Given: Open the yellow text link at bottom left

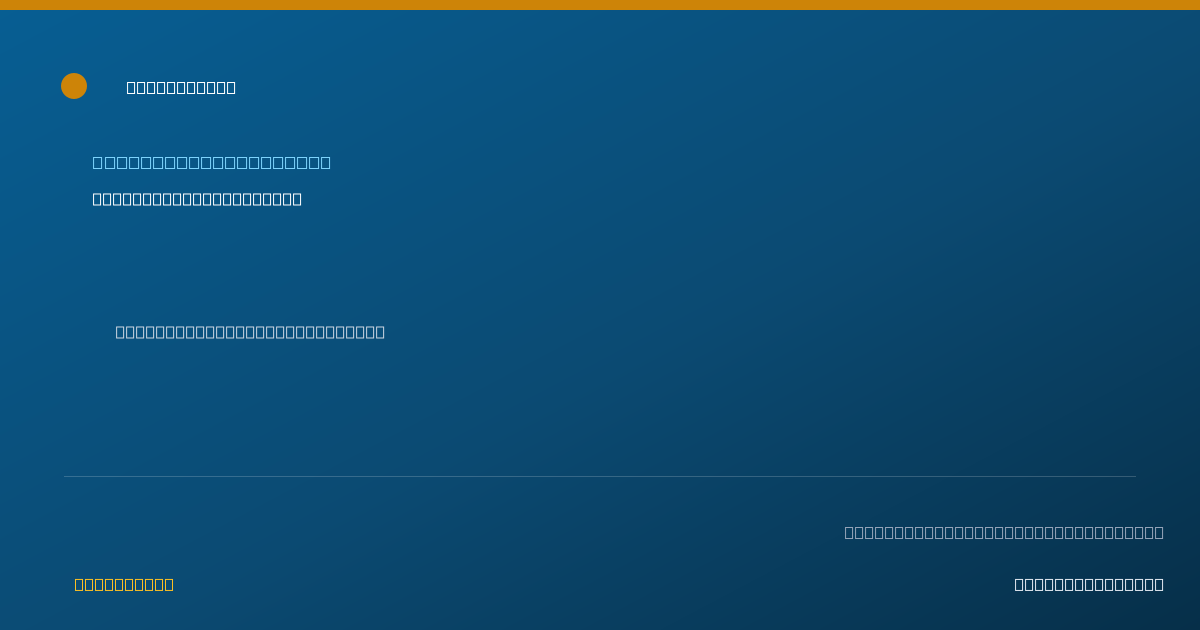Looking at the screenshot, I should pyautogui.click(x=124, y=584).
